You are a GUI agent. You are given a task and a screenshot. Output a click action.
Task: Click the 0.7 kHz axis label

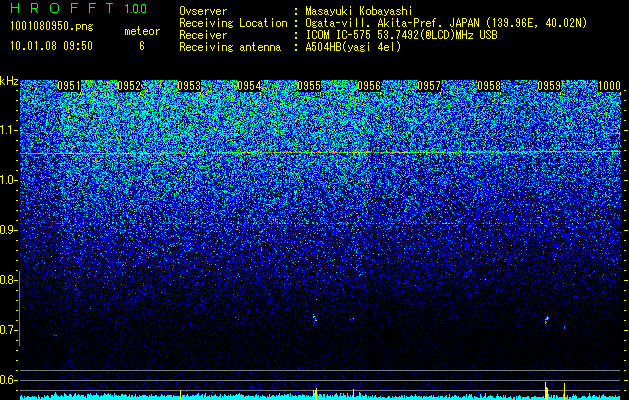coord(8,330)
